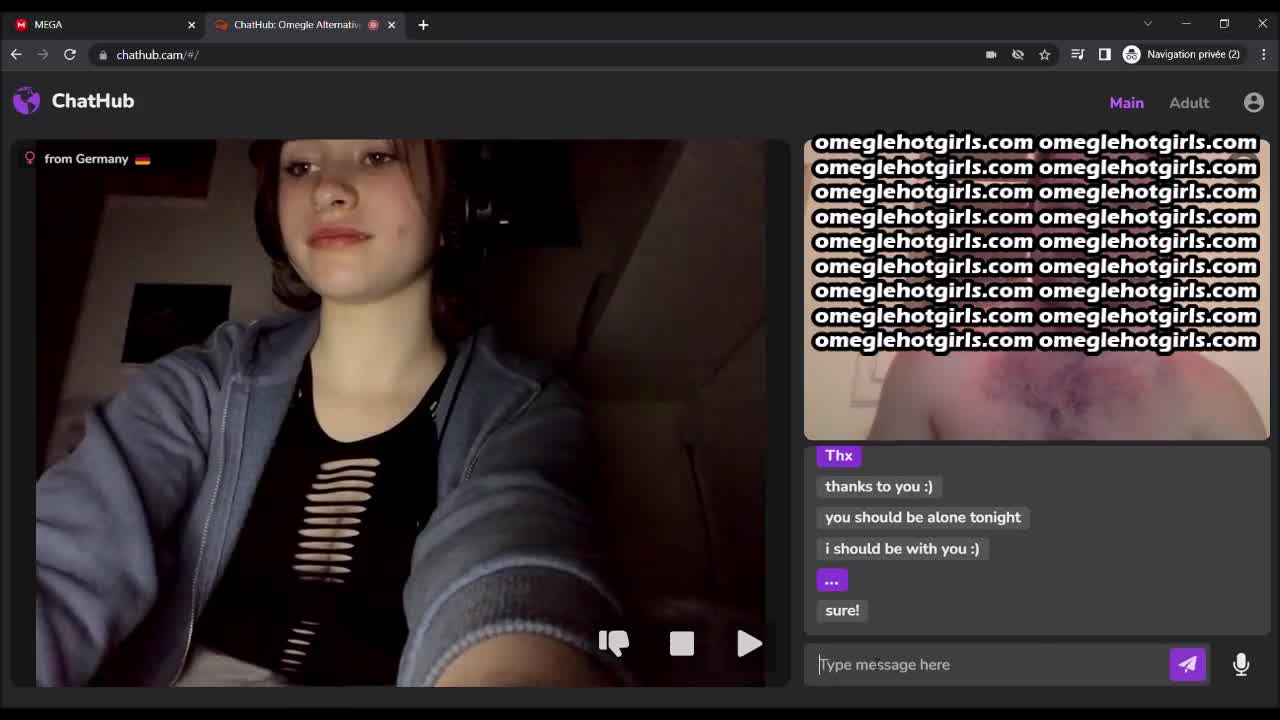Focus the Type message here field

pos(990,664)
